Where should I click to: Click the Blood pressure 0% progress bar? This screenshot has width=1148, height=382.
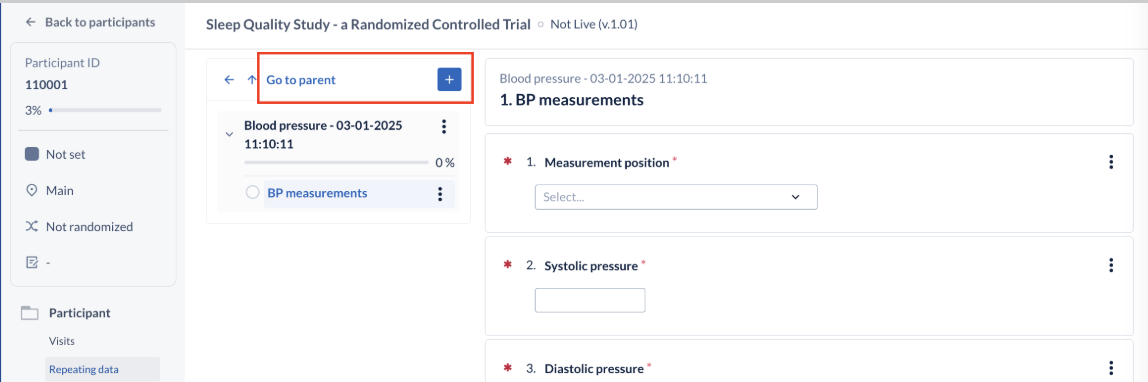(x=336, y=162)
